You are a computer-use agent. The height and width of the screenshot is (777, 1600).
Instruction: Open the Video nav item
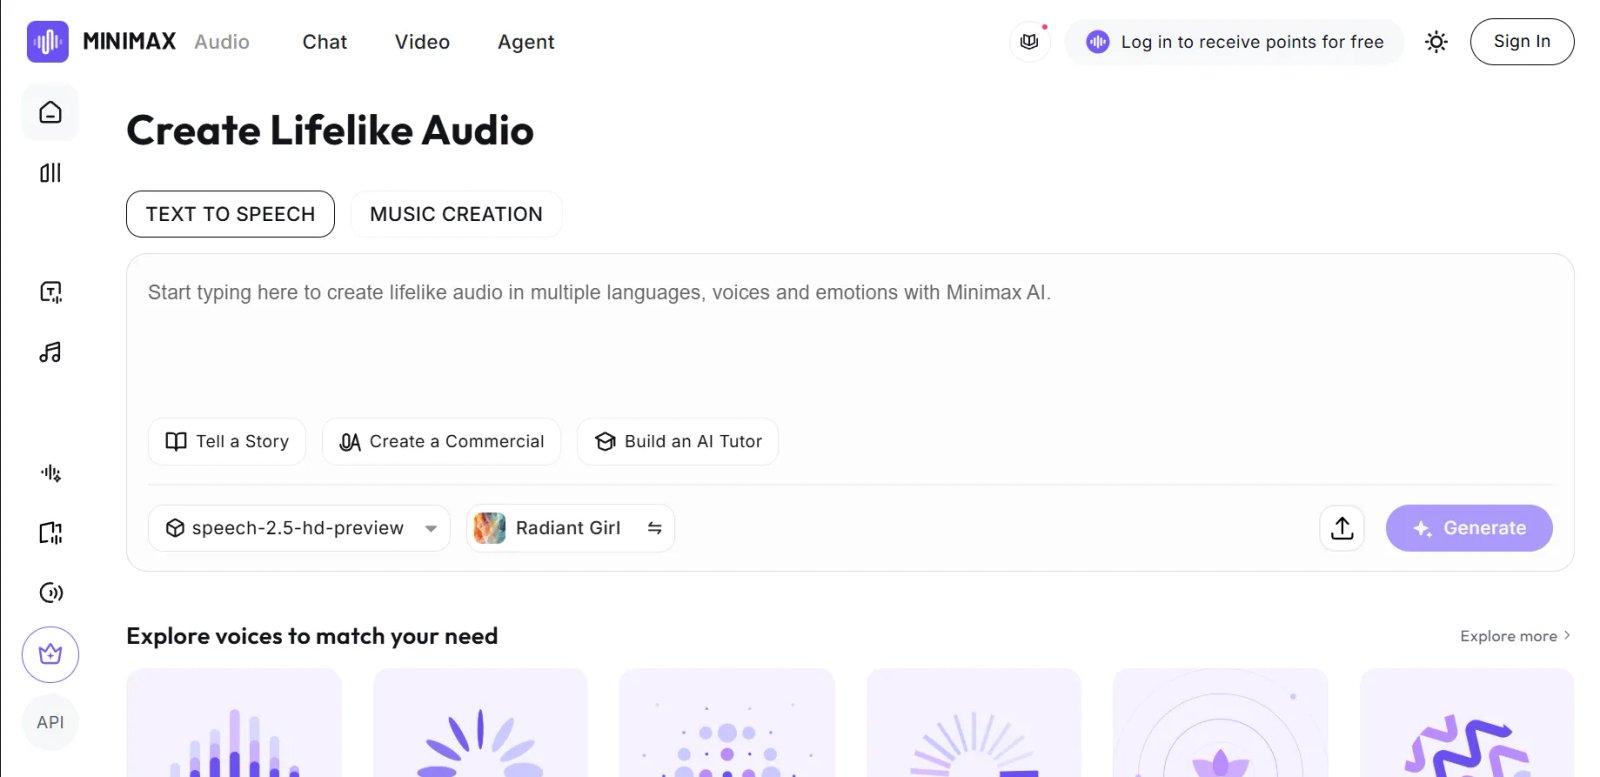pyautogui.click(x=422, y=42)
